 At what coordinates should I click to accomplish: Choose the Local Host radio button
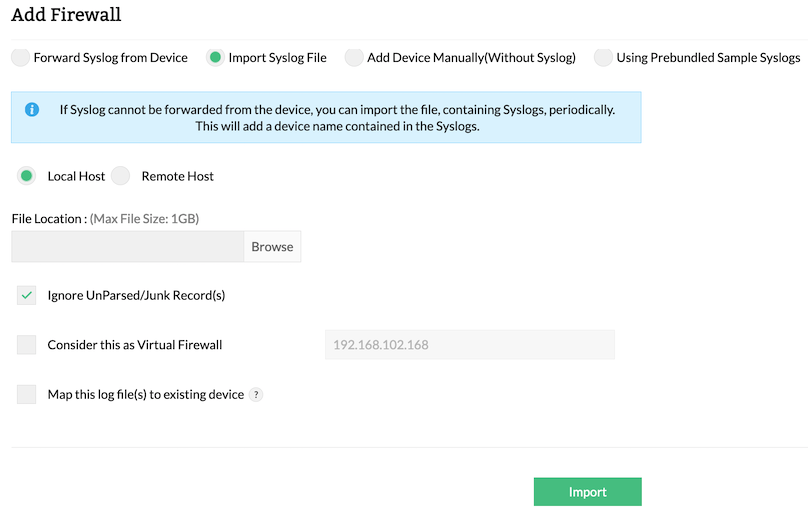click(x=27, y=176)
